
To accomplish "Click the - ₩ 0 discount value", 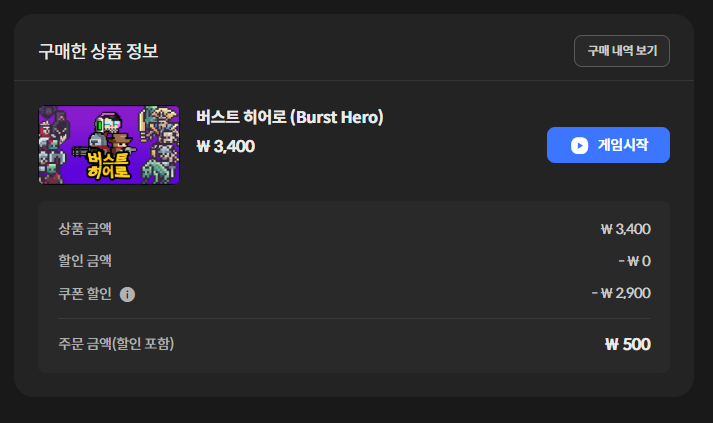I will click(634, 261).
